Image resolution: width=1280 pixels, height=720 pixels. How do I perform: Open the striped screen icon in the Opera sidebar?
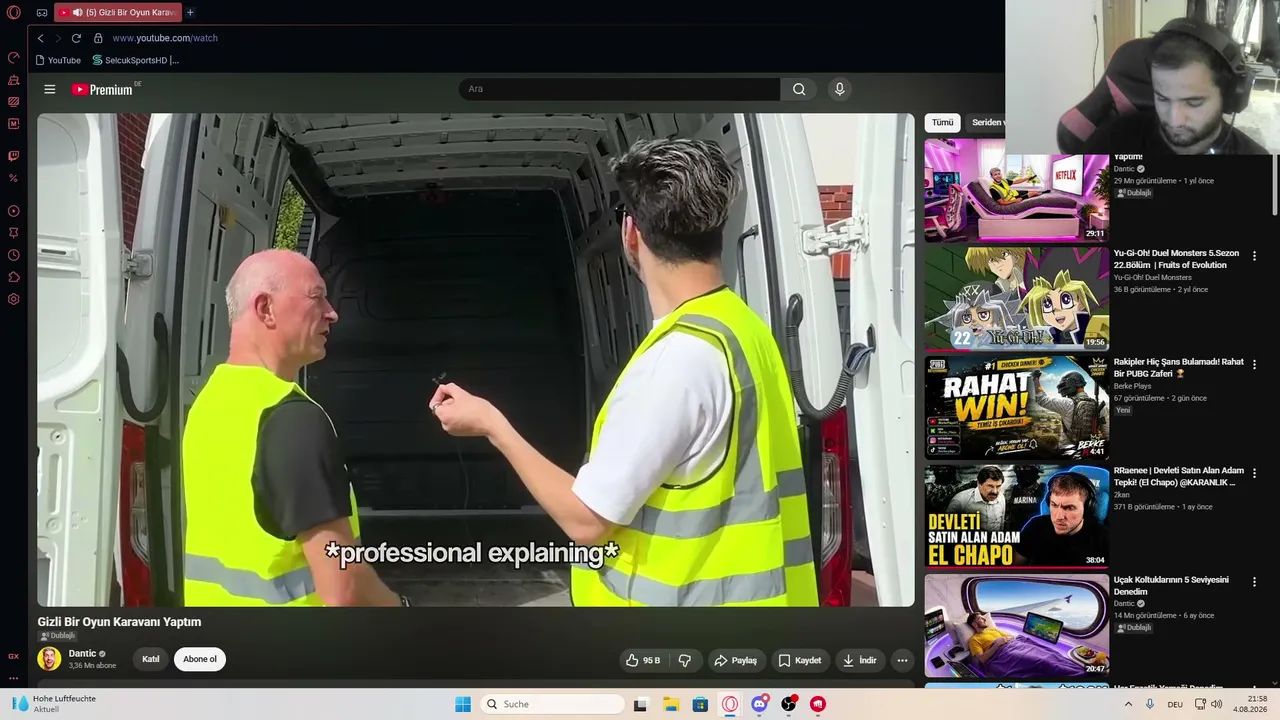tap(14, 101)
